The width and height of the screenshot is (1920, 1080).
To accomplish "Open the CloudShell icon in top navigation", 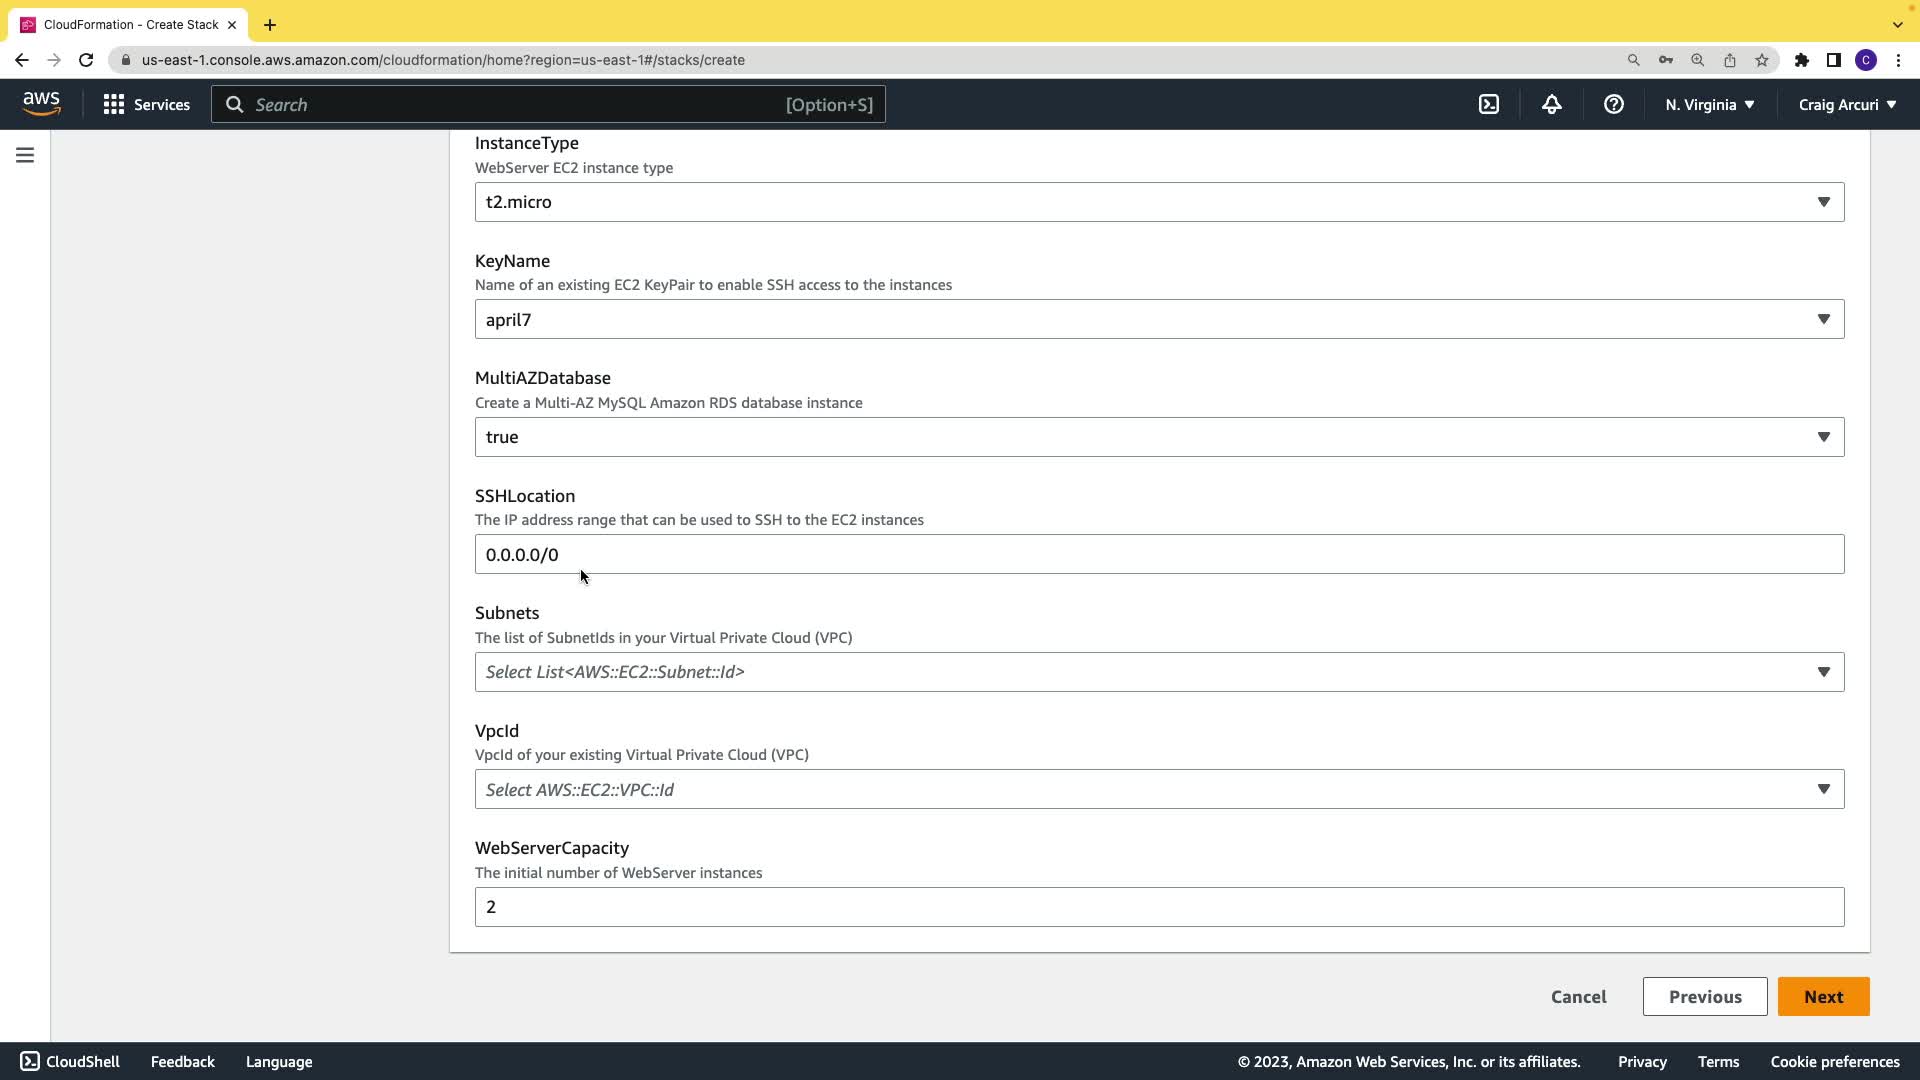I will click(1489, 104).
